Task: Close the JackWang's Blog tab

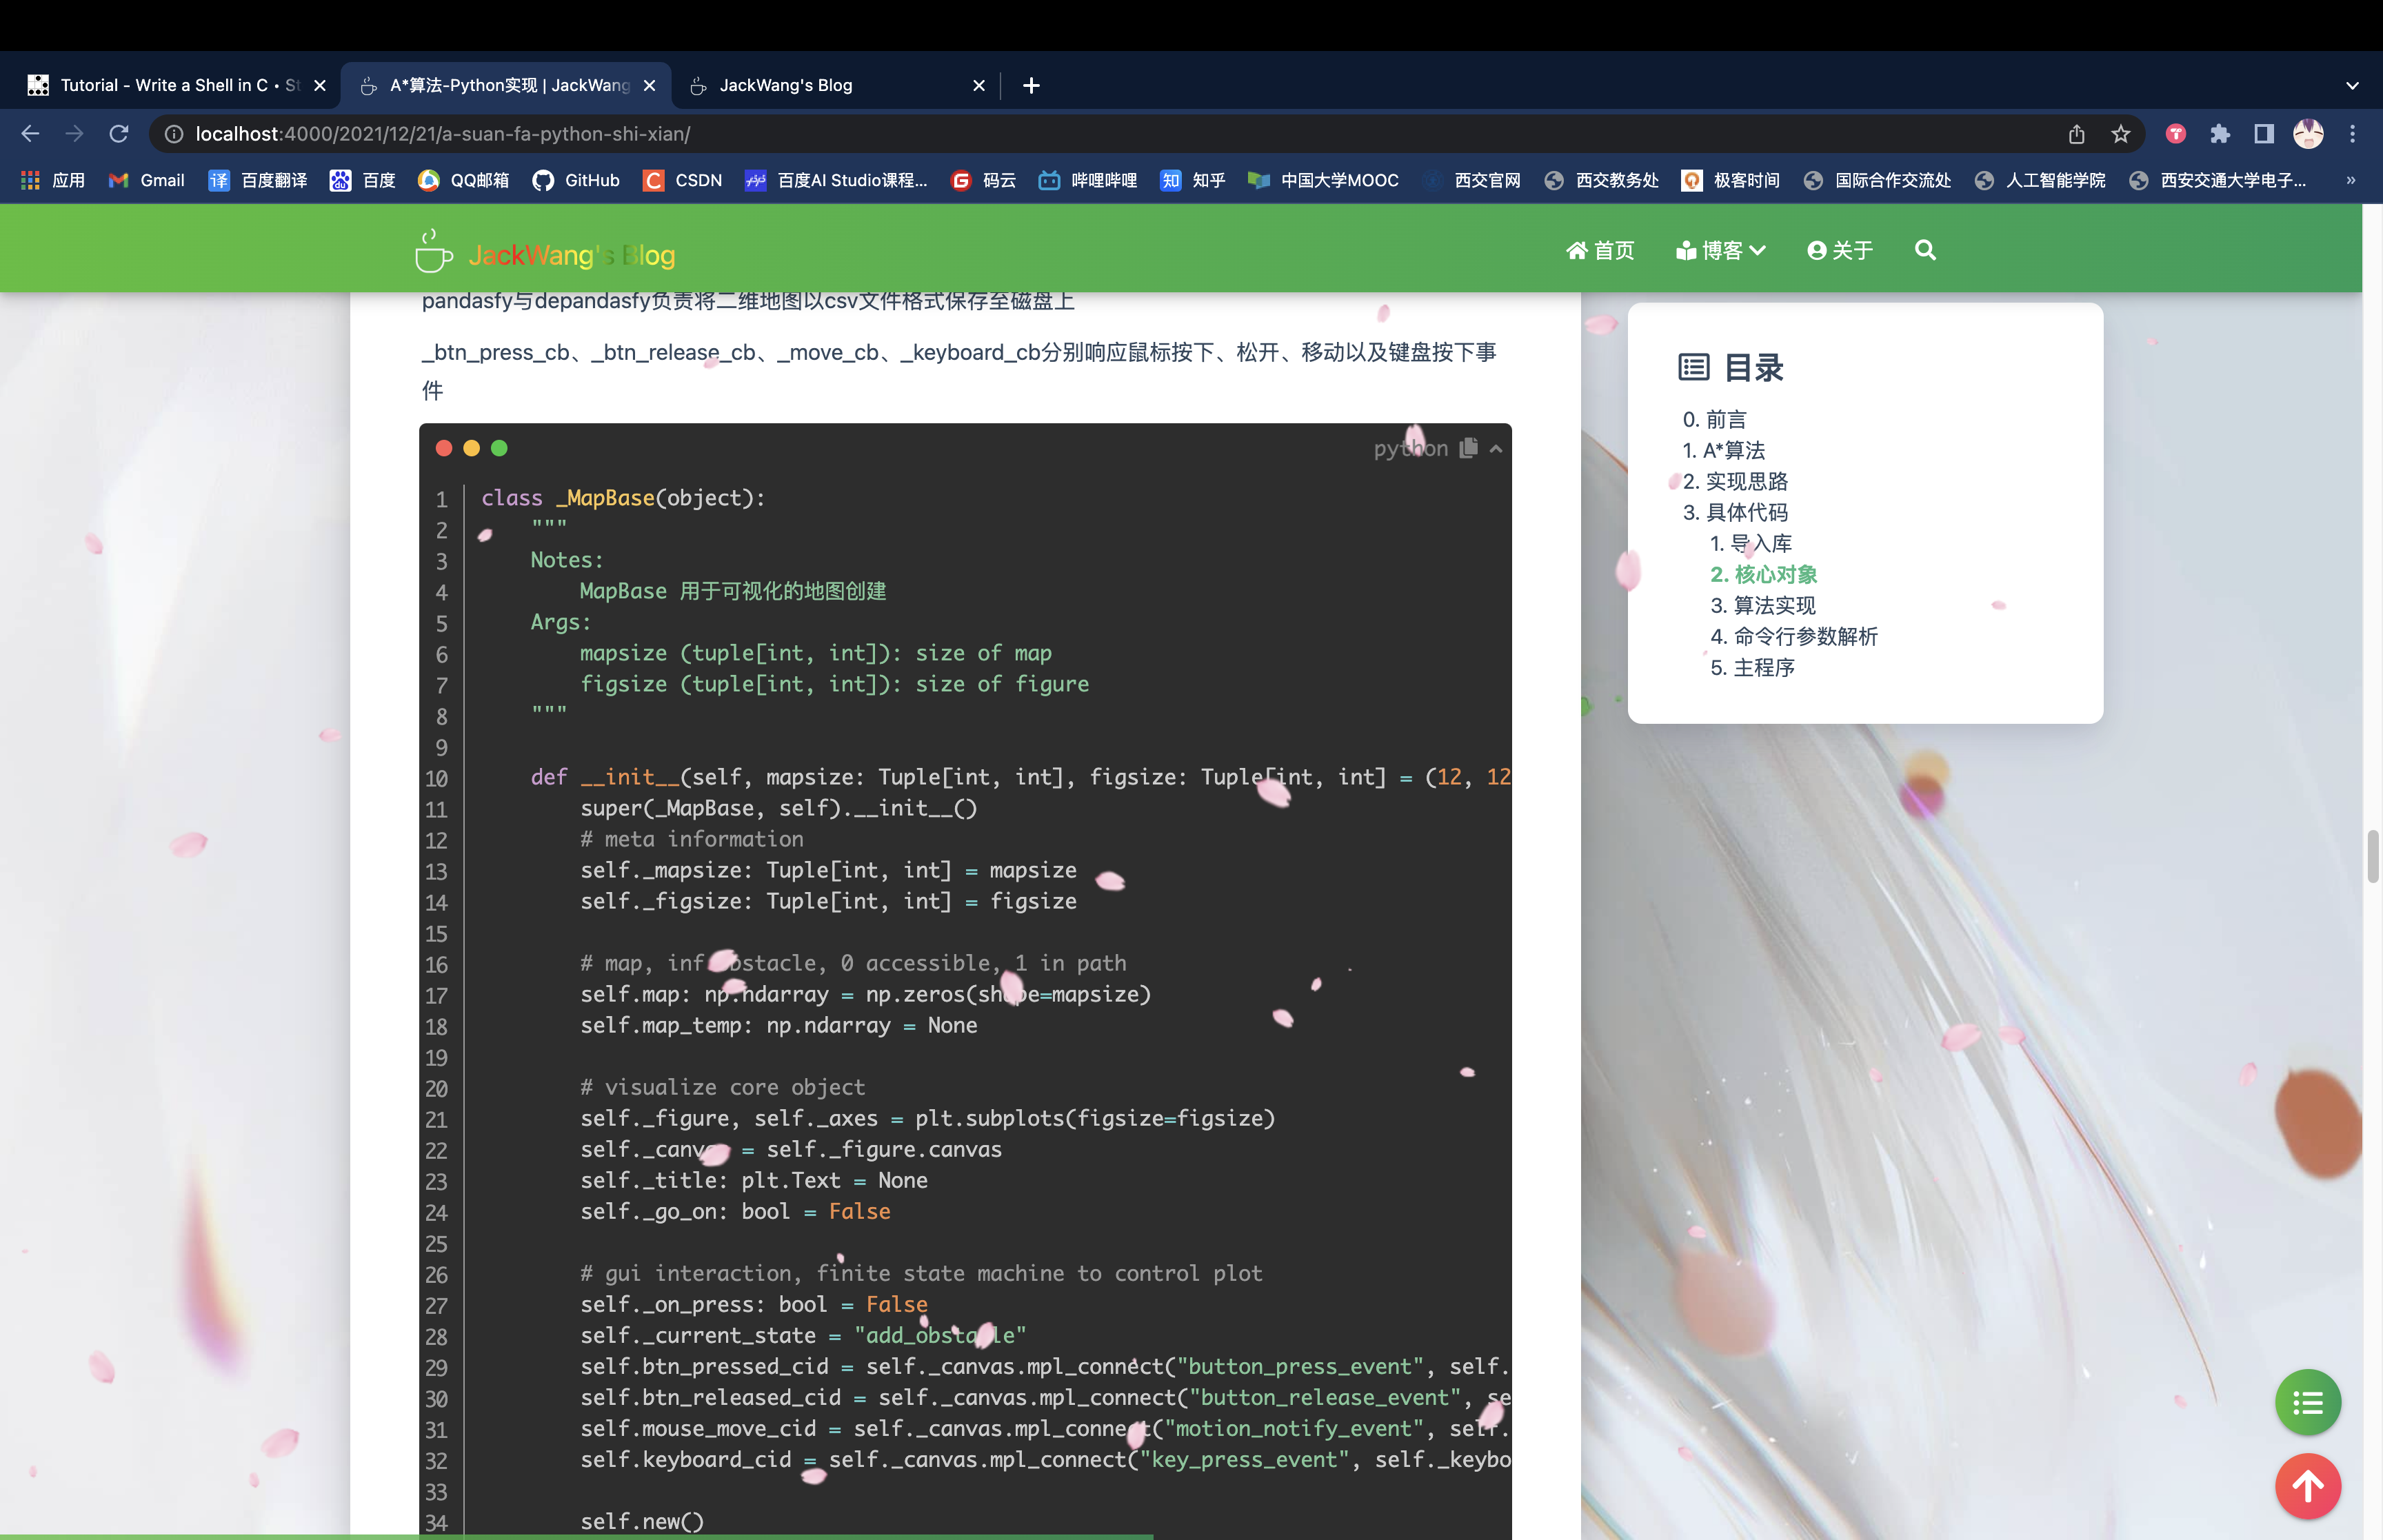Action: (x=979, y=86)
